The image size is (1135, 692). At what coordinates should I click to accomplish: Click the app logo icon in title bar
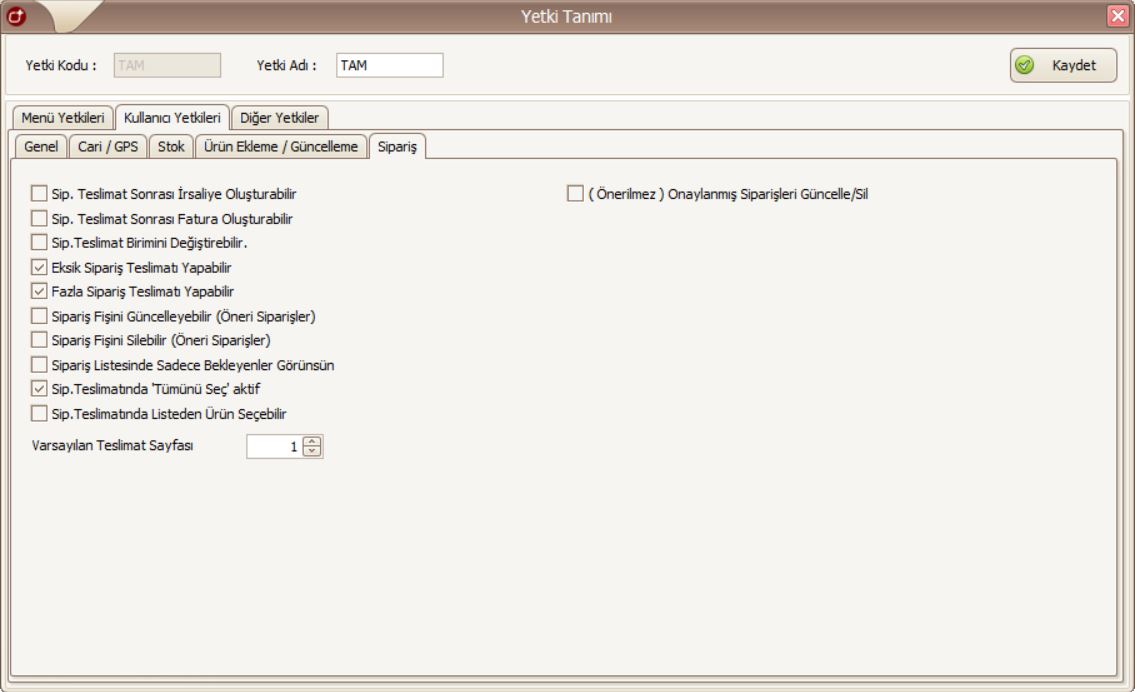15,15
